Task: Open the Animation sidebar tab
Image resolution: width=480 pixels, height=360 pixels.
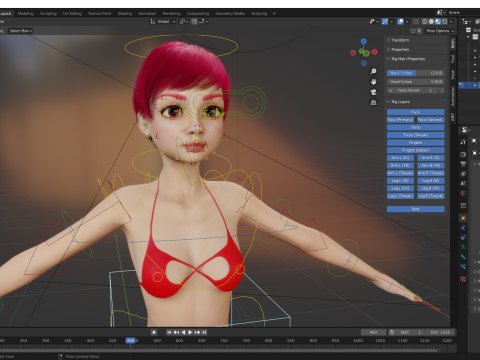Action: [453, 96]
